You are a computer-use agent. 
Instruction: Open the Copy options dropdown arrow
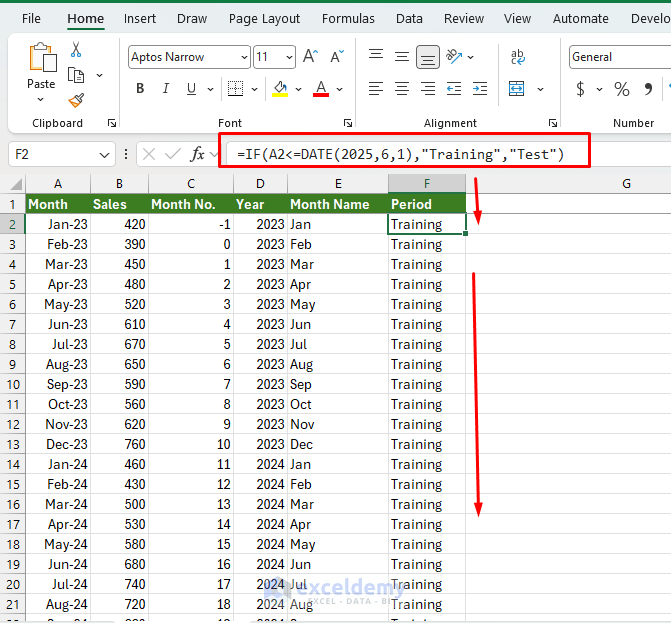pyautogui.click(x=99, y=75)
